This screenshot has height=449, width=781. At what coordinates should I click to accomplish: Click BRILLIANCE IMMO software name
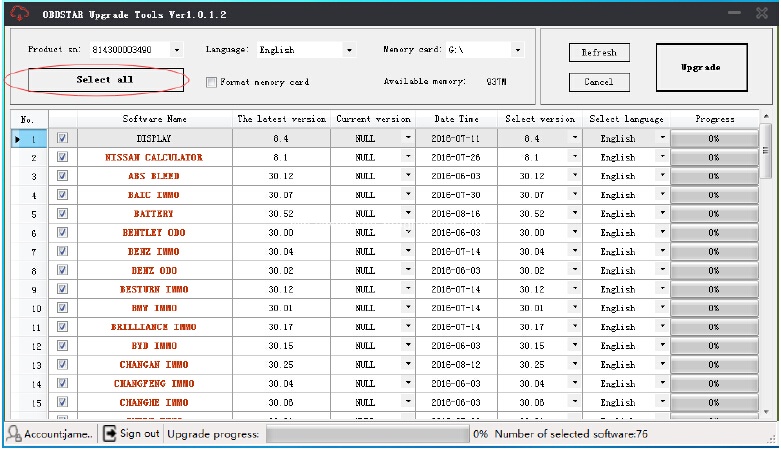click(x=153, y=327)
